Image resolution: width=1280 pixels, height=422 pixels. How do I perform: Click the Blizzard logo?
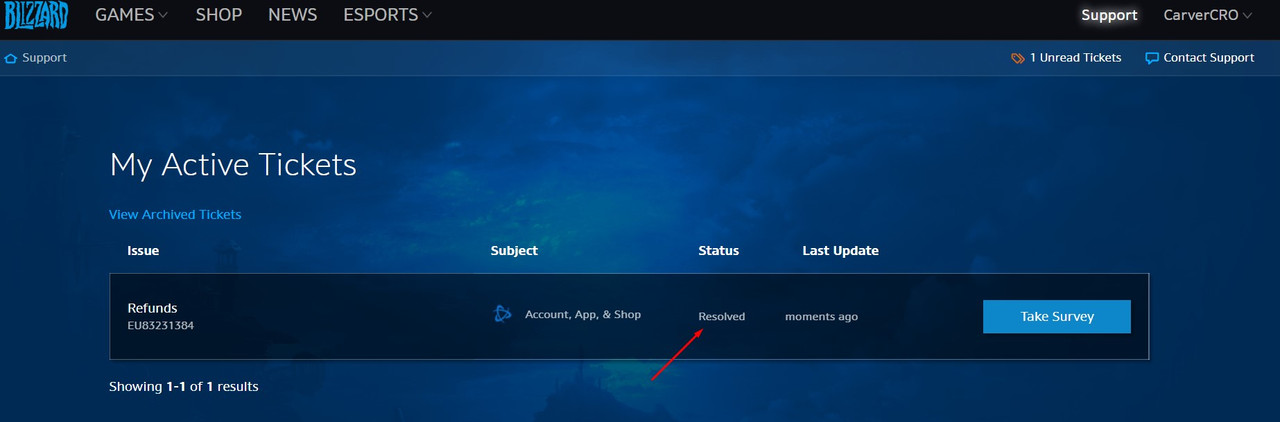click(x=35, y=15)
